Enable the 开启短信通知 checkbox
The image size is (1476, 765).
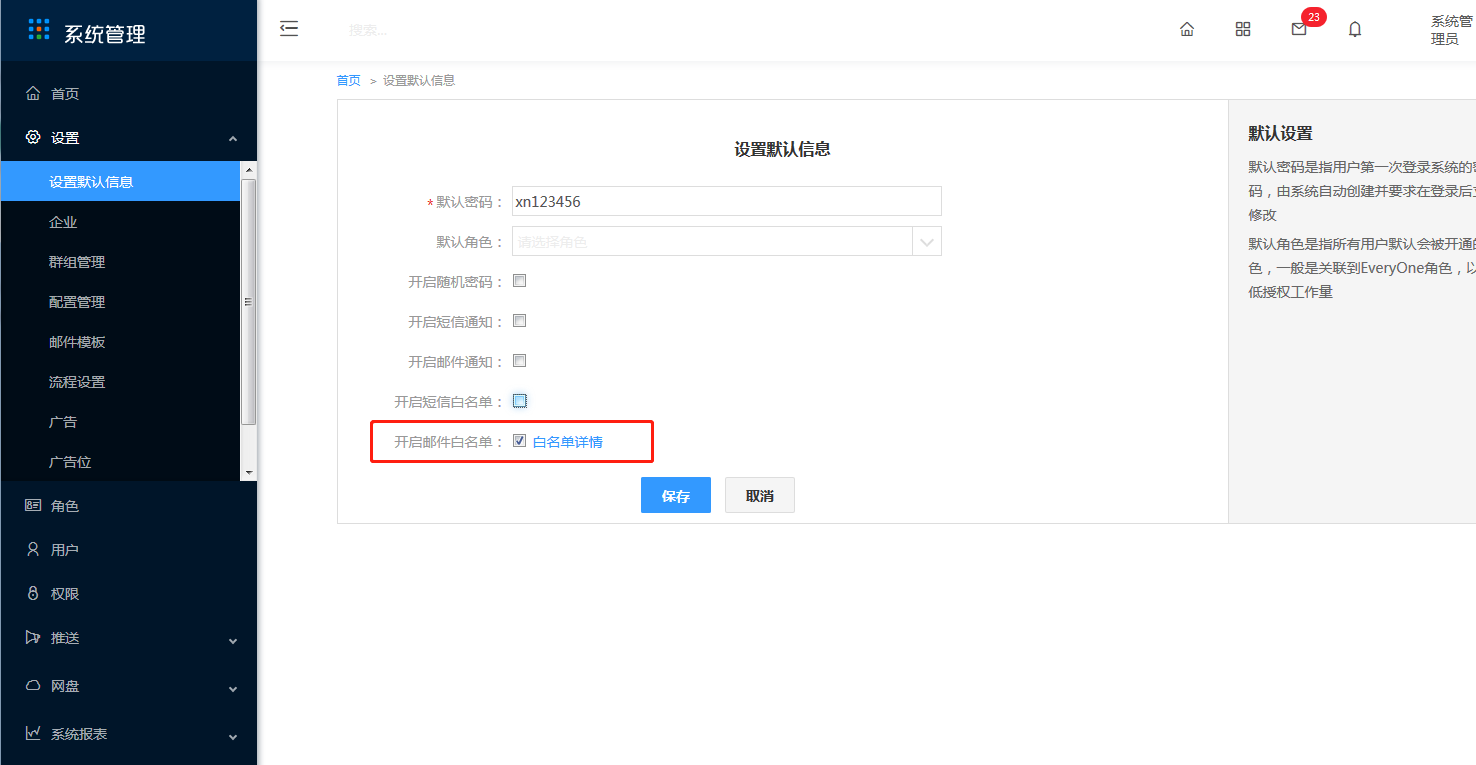[x=519, y=321]
